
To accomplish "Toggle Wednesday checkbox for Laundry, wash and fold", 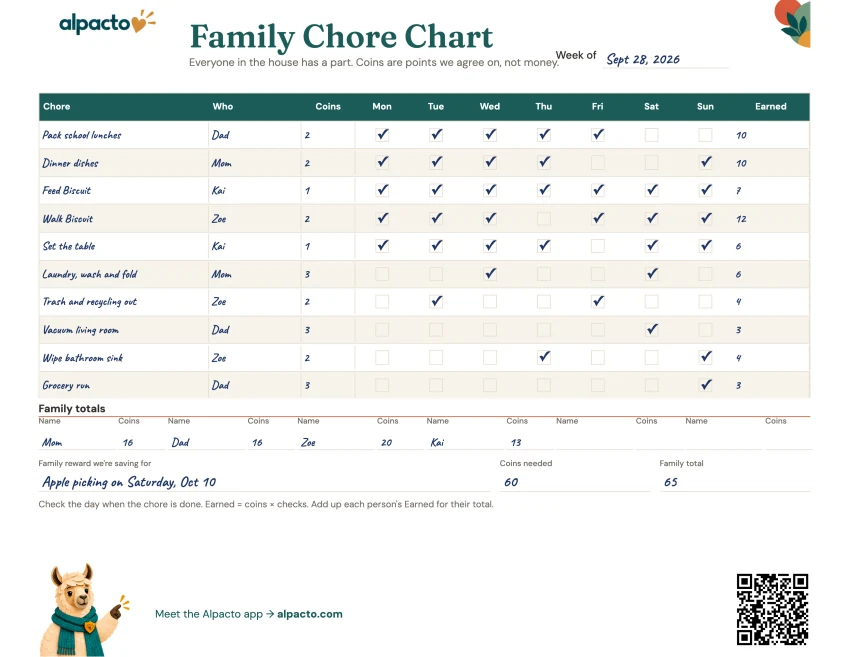I will pyautogui.click(x=490, y=274).
